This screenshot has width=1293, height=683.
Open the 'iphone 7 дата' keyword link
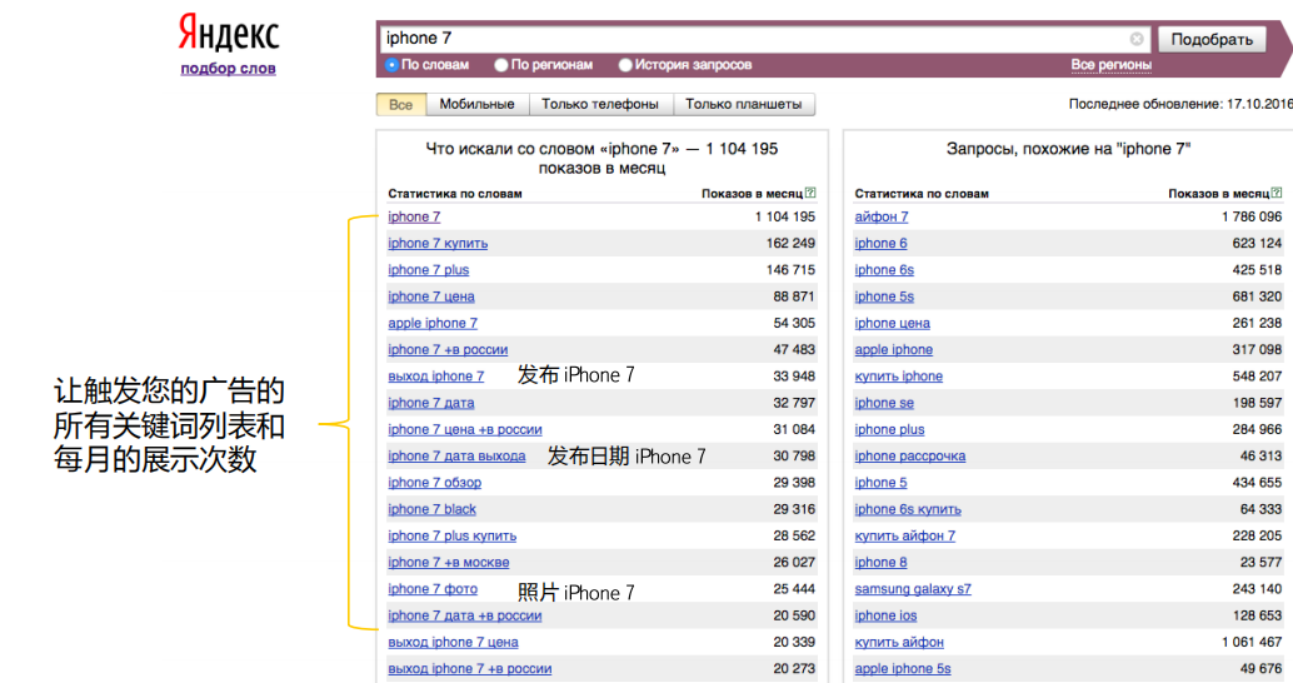431,403
